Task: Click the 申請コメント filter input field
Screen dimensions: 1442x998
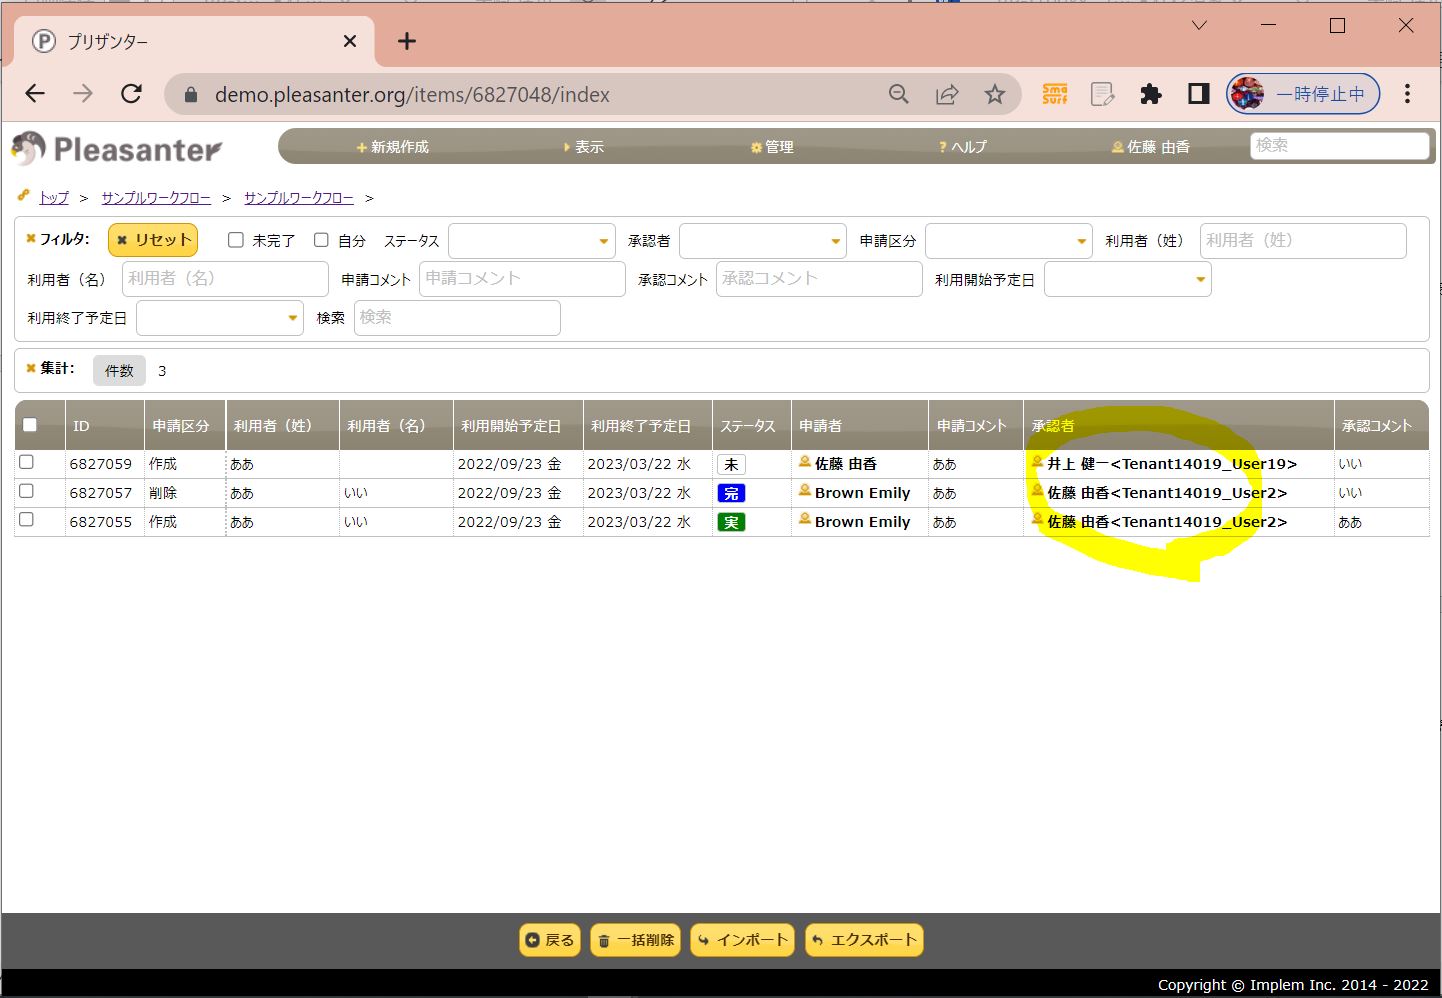Action: (521, 279)
